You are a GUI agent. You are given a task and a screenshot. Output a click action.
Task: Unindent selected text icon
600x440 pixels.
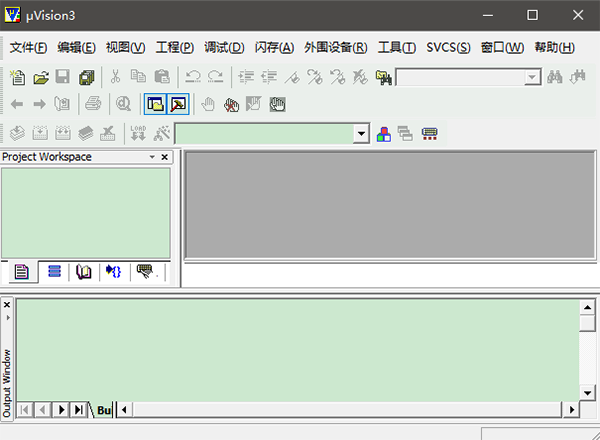269,77
